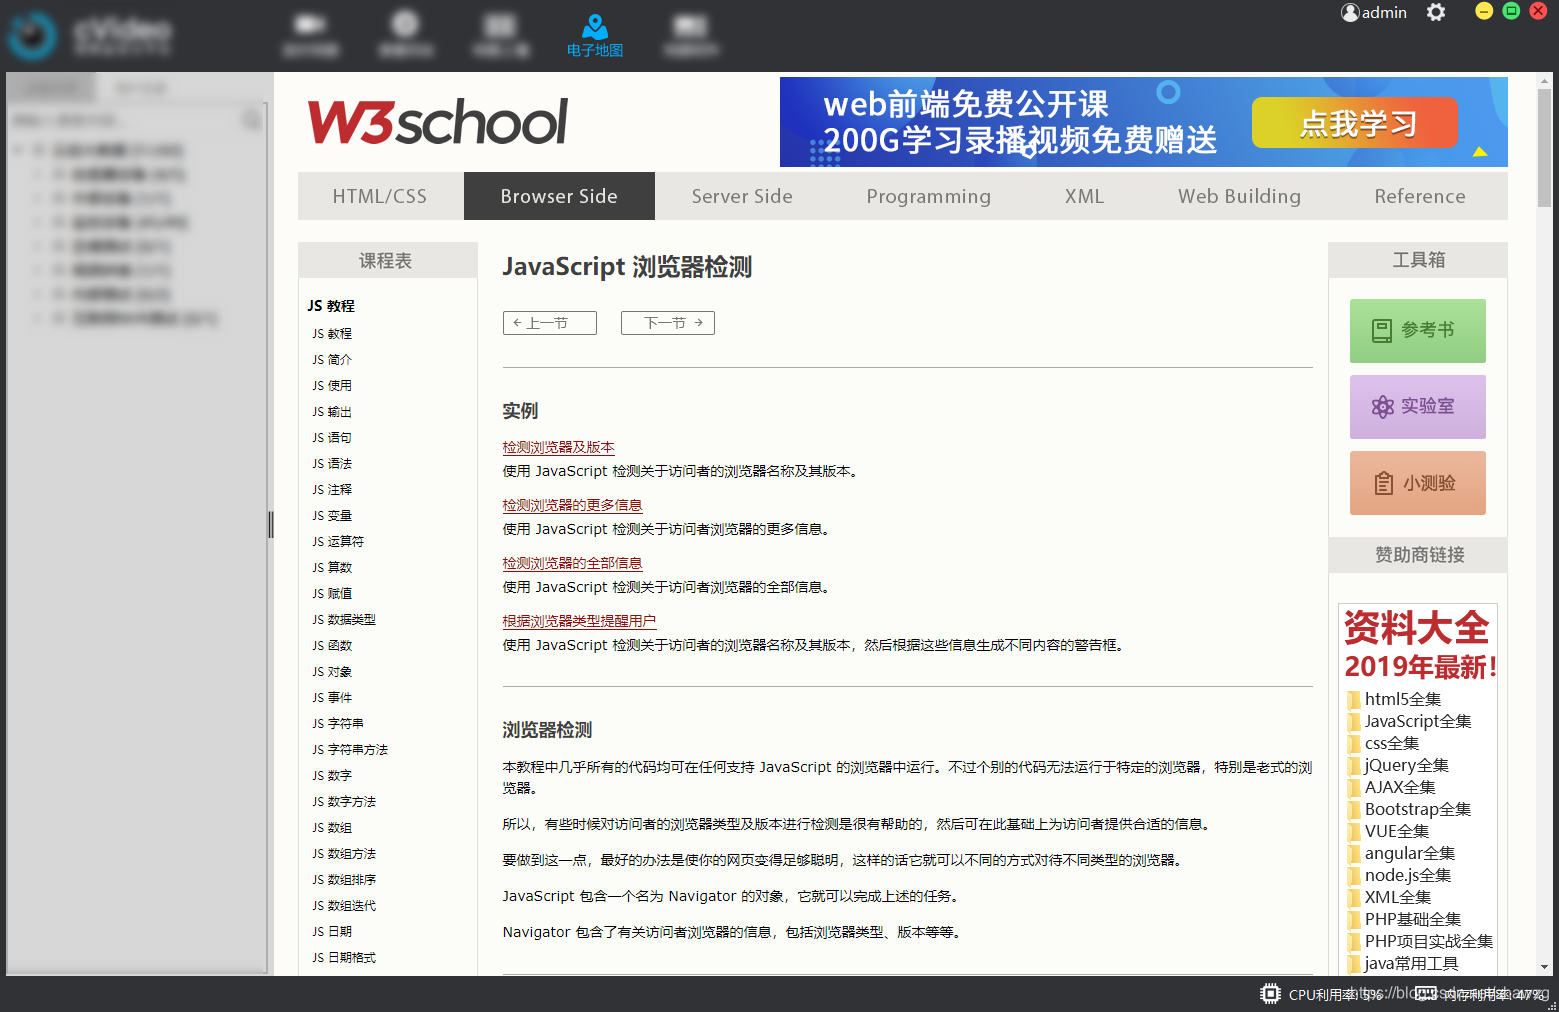
Task: Open JS 语法 in the course list
Action: pyautogui.click(x=332, y=463)
